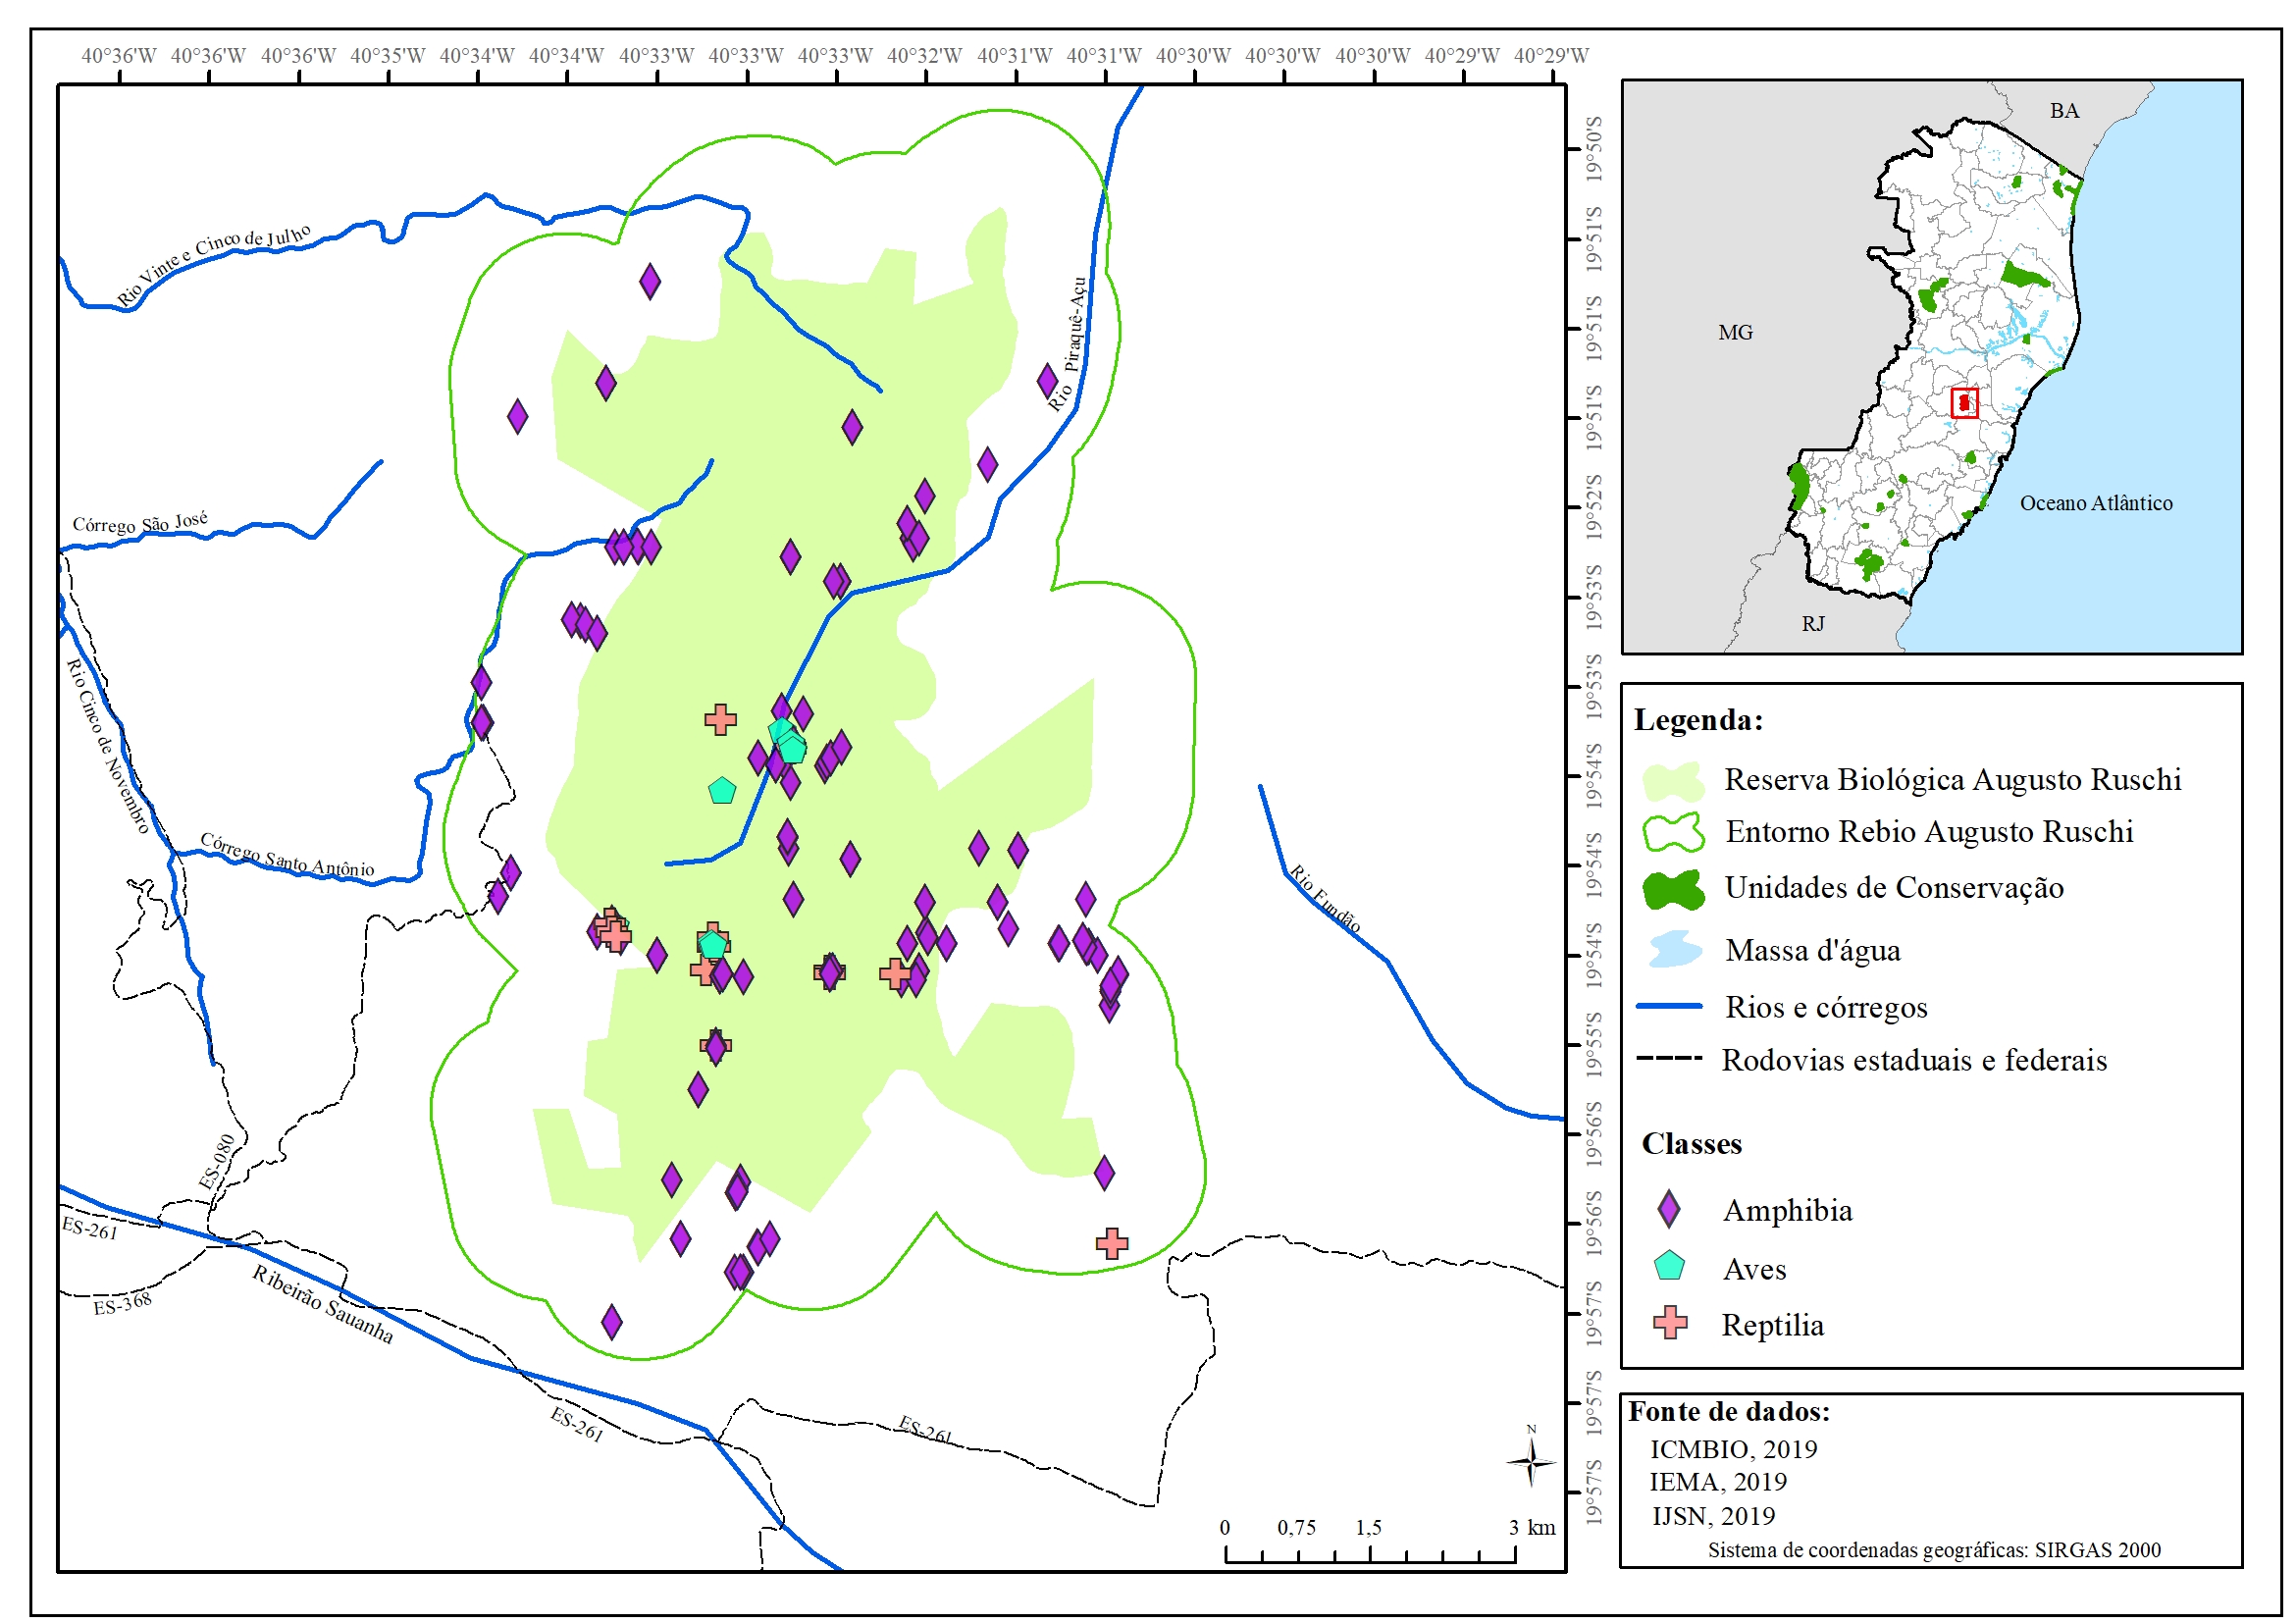The image size is (2296, 1623).
Task: Click the Massa d'água light blue swatch
Action: pos(1673,949)
